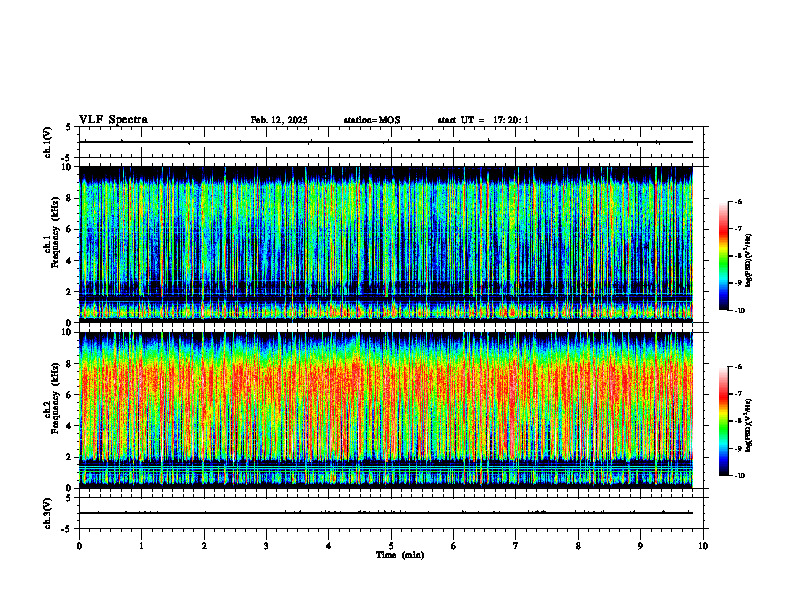792x612 pixels.
Task: Click the "-6" label on ch.1 colorbar
Action: click(739, 202)
